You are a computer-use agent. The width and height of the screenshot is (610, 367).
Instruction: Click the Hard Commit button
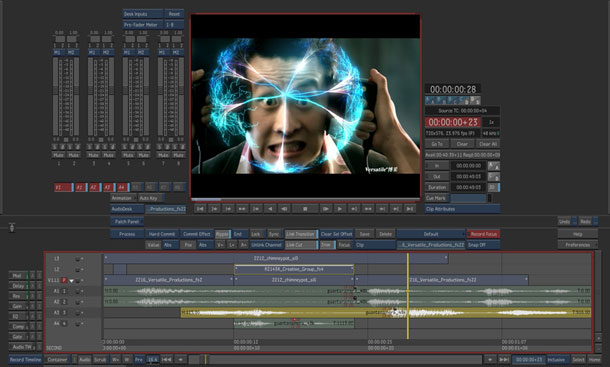[162, 234]
